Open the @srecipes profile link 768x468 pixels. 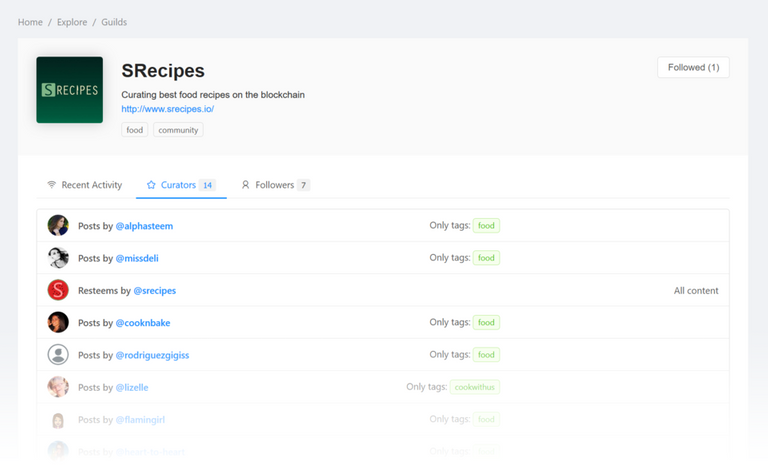pos(154,291)
